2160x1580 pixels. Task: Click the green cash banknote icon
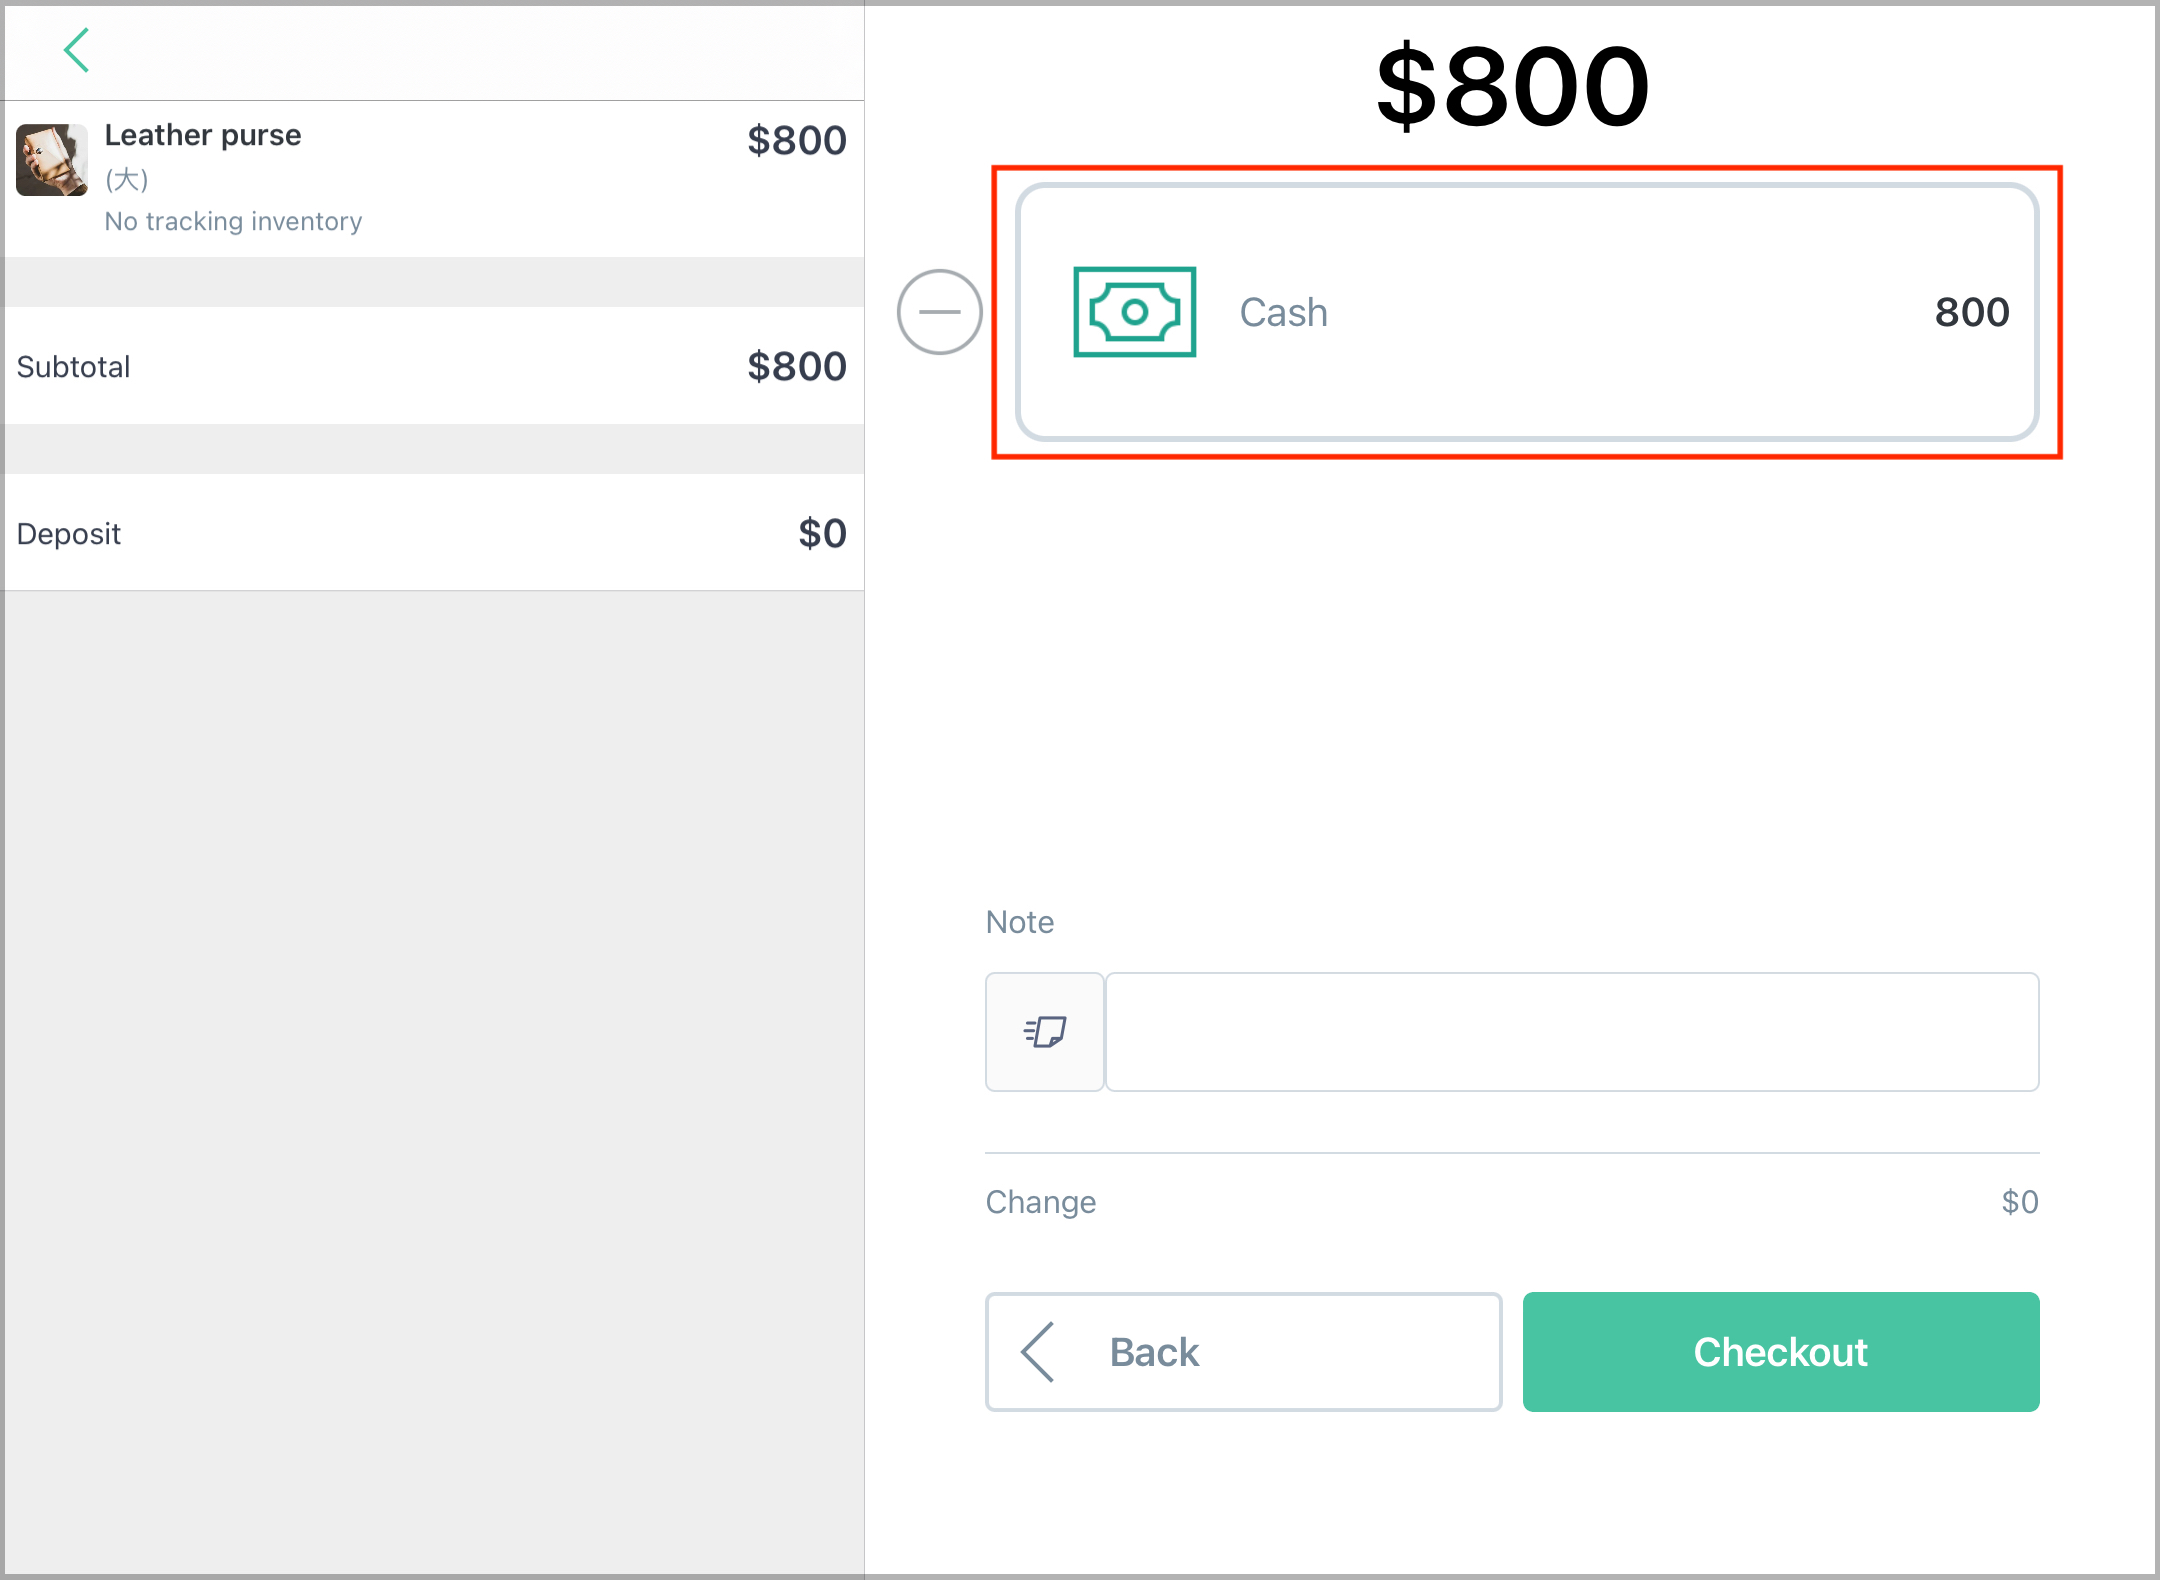[x=1134, y=312]
